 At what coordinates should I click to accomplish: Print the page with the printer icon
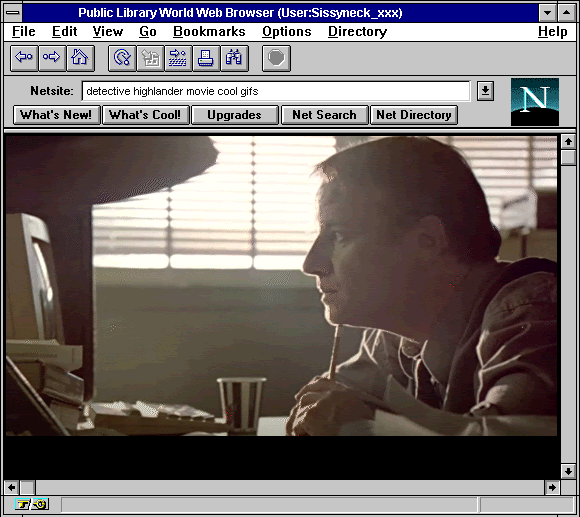[x=206, y=58]
